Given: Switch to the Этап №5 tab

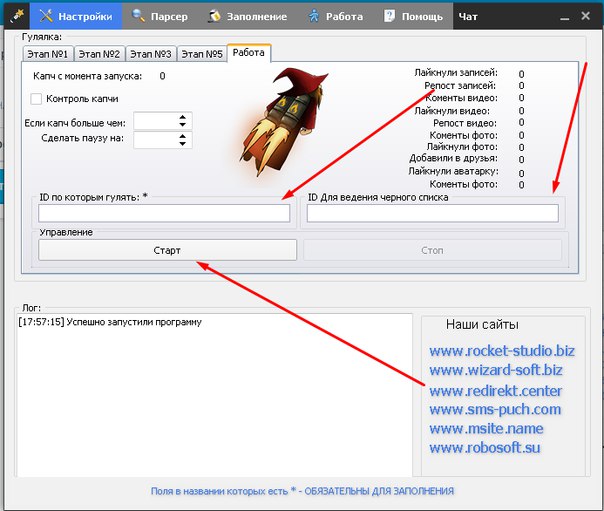Looking at the screenshot, I should 202,54.
